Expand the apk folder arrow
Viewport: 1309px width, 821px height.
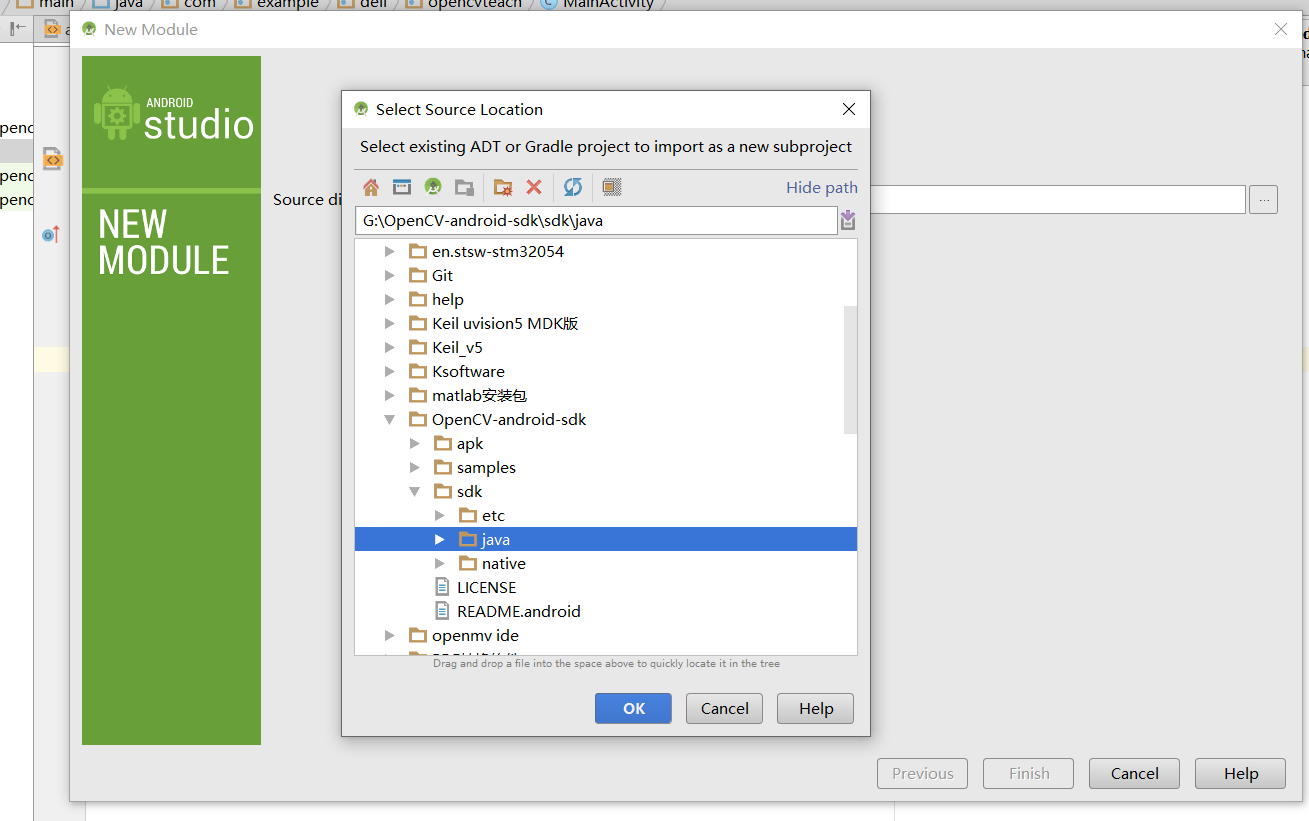coord(415,443)
